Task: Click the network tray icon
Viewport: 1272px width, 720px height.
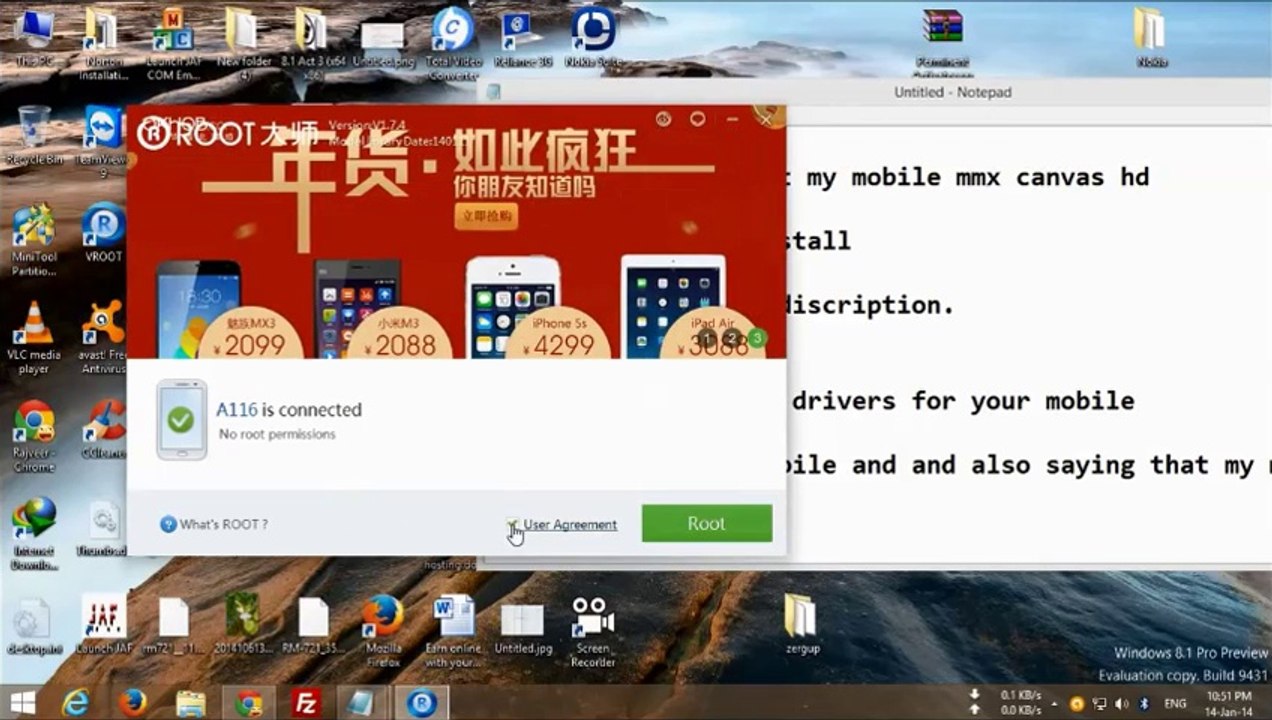Action: point(1100,703)
